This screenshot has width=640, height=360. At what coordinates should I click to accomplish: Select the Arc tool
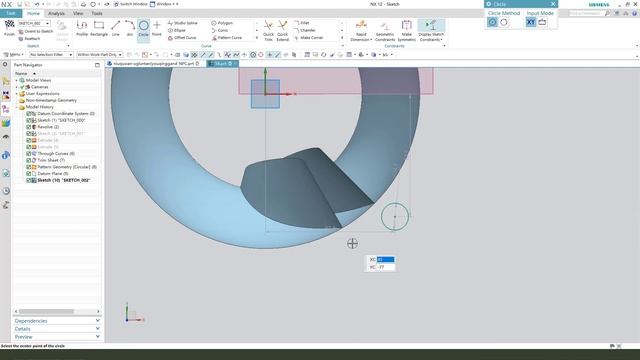(130, 28)
